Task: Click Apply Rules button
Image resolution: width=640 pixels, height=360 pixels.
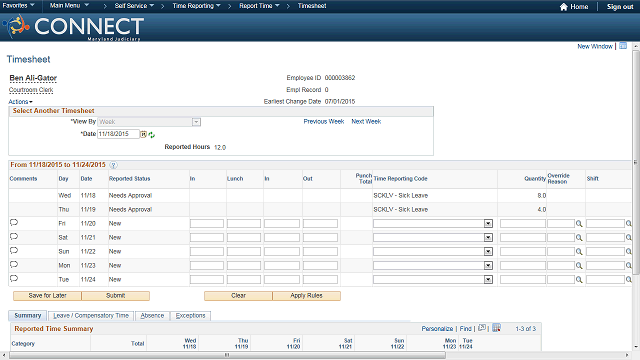Action: 307,296
